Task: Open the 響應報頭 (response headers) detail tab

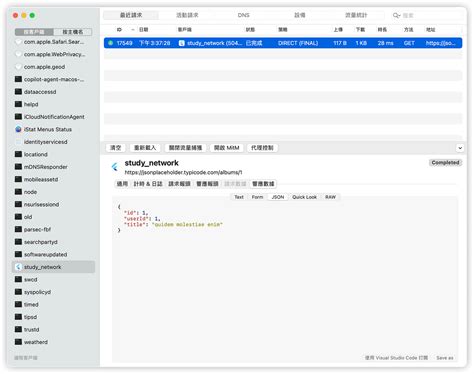Action: (207, 184)
